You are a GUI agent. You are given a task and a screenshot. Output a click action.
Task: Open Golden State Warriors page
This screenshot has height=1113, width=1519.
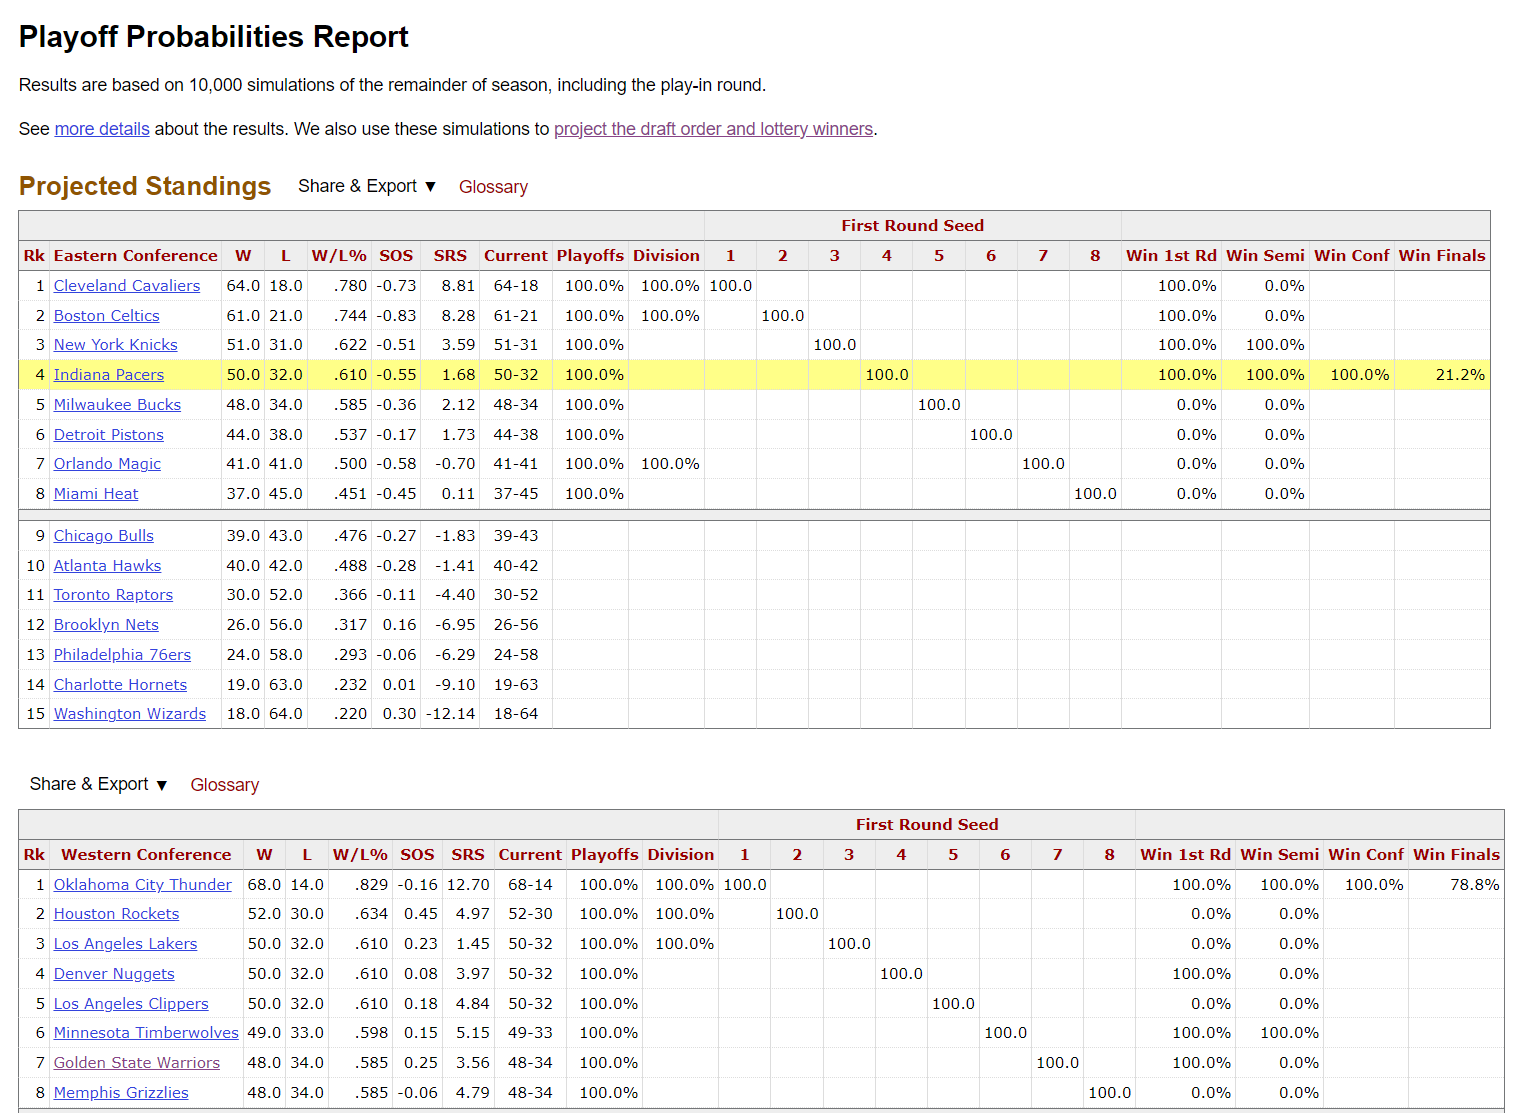(x=137, y=1063)
